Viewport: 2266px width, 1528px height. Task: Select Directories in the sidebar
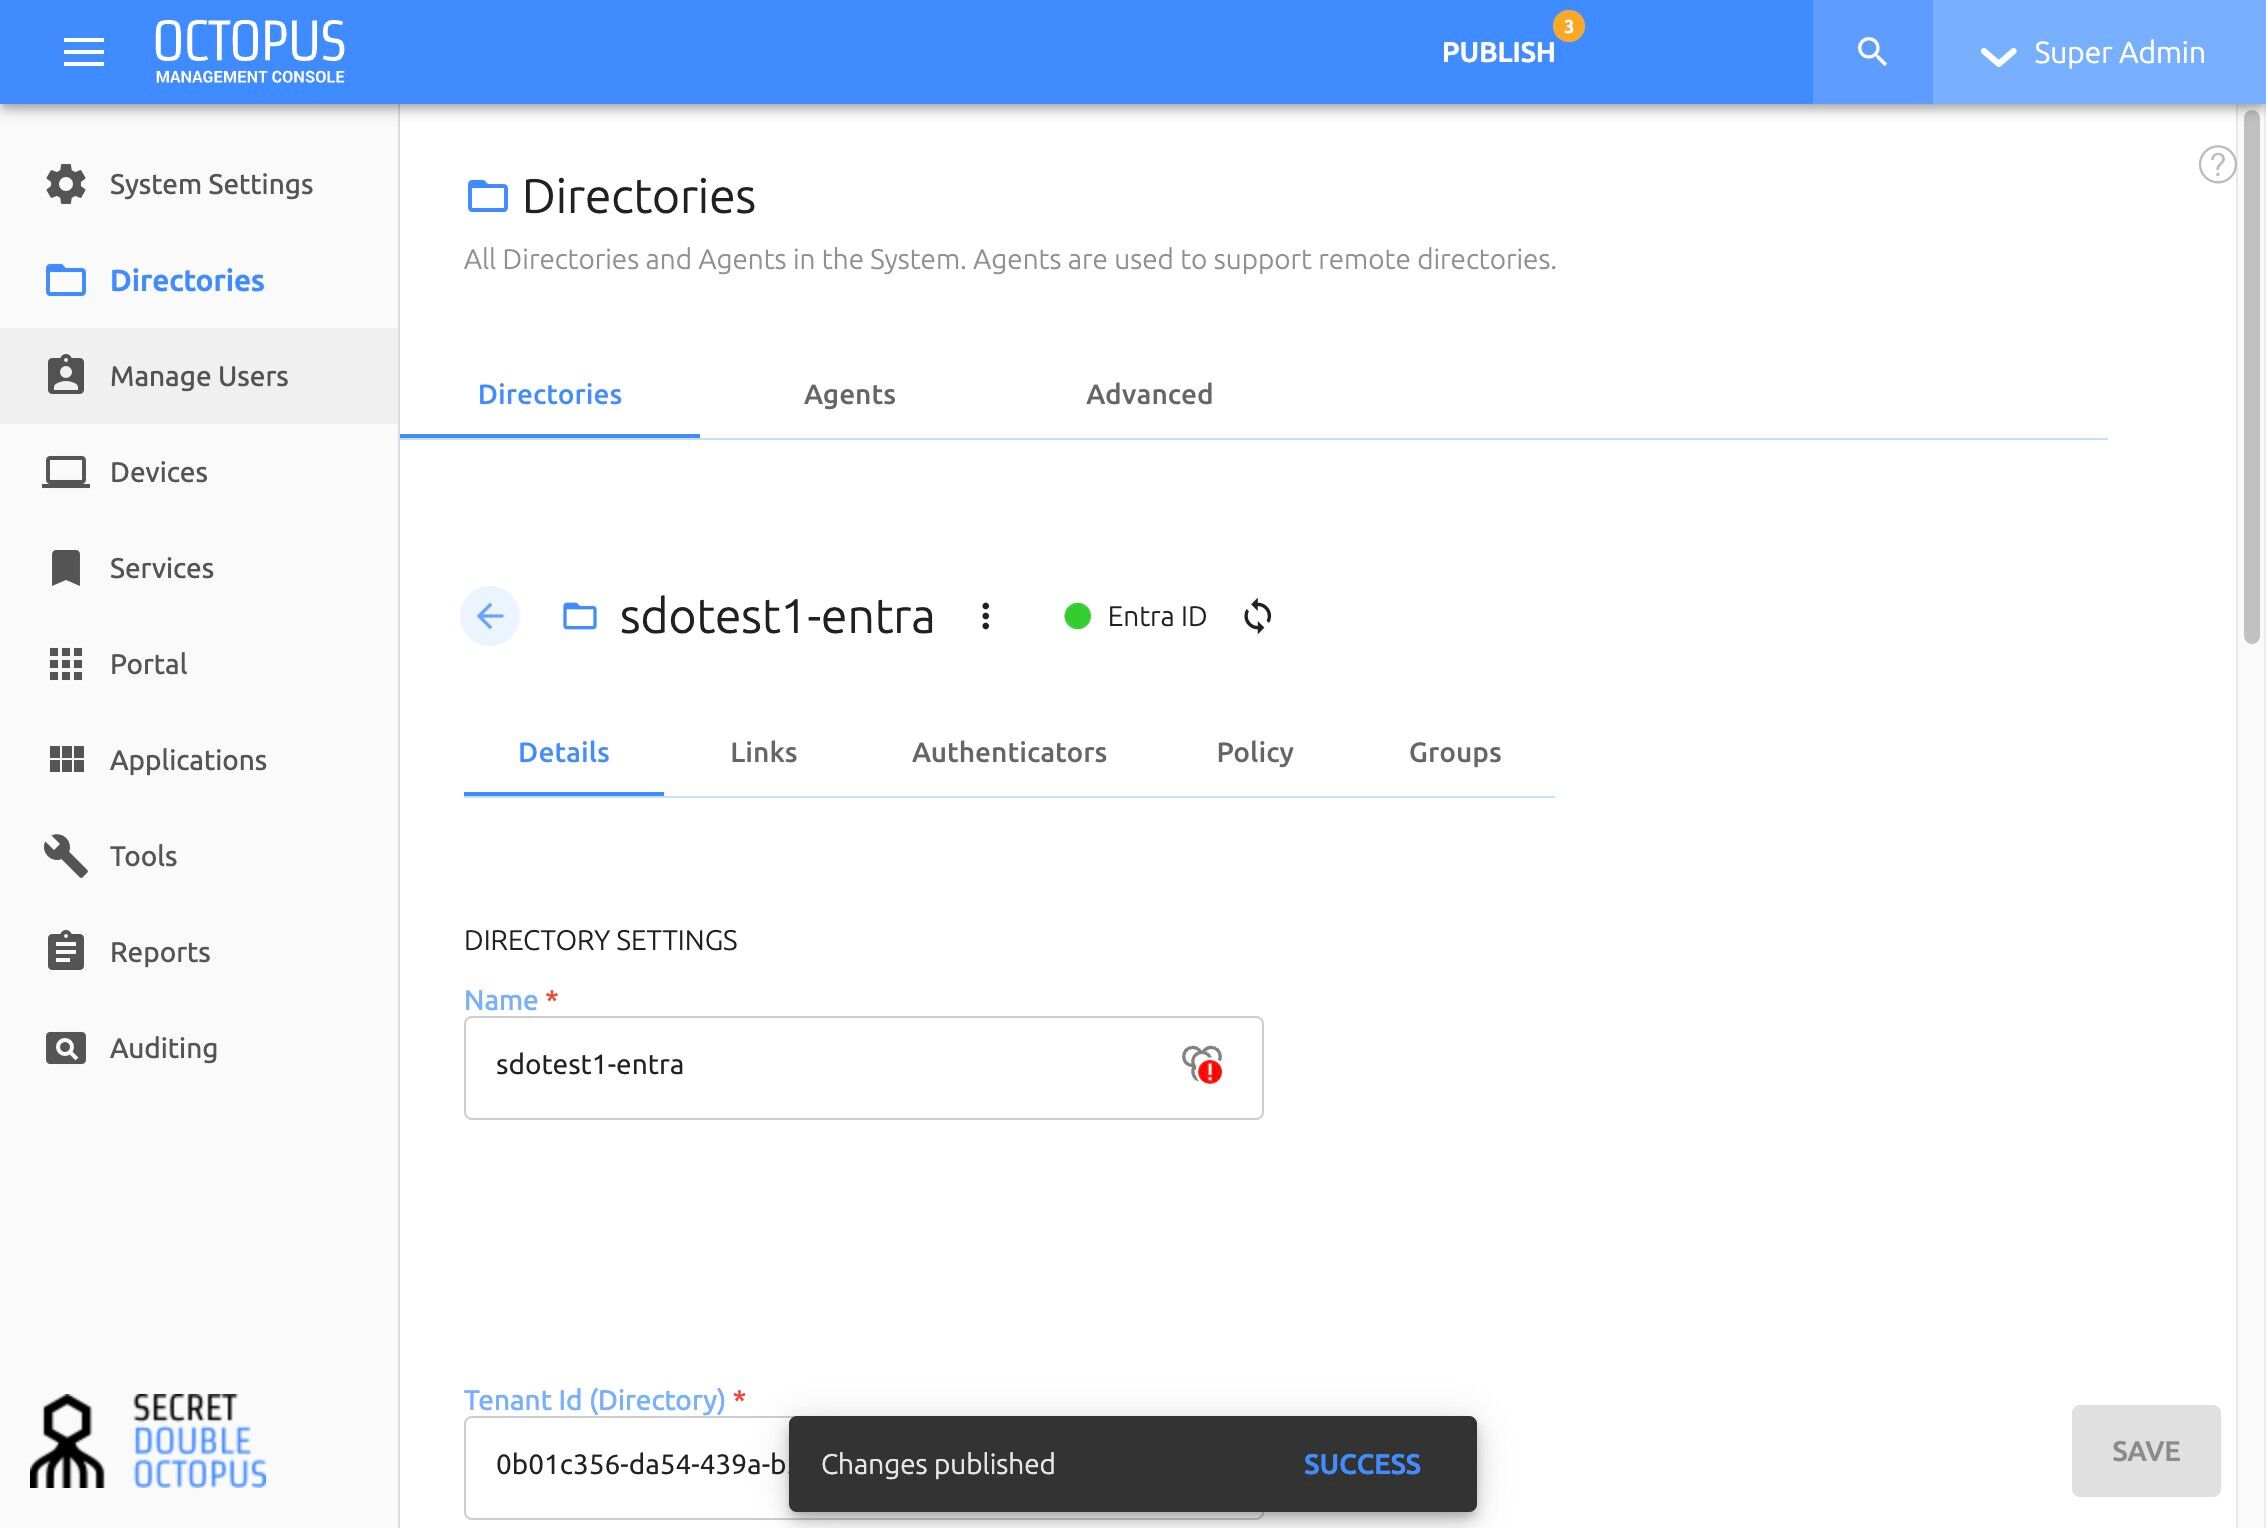click(x=200, y=280)
